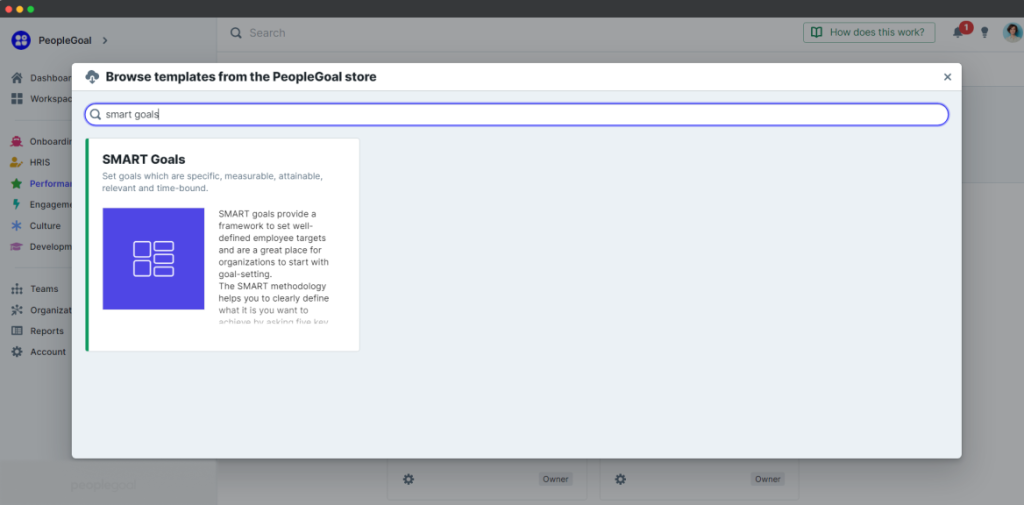Click the notification badge showing 1

click(966, 27)
